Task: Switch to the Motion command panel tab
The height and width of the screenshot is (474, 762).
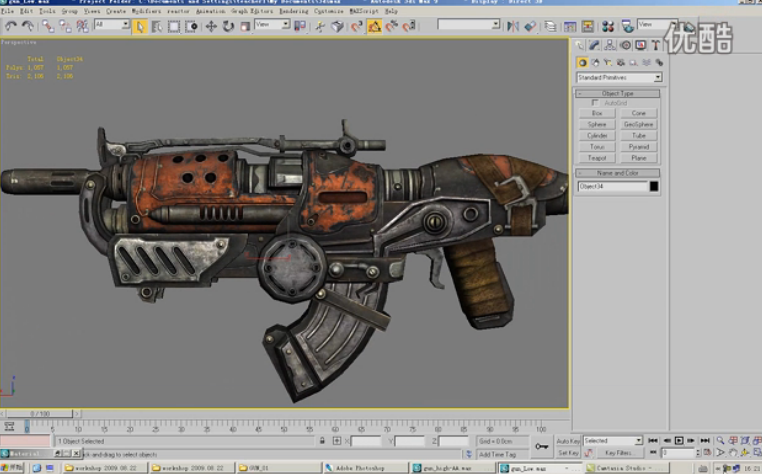Action: (625, 45)
